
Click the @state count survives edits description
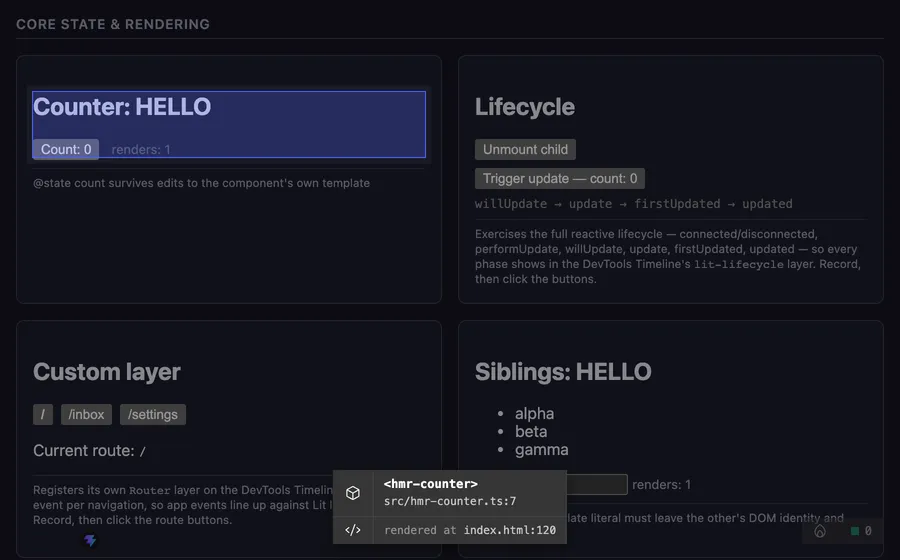[x=201, y=183]
